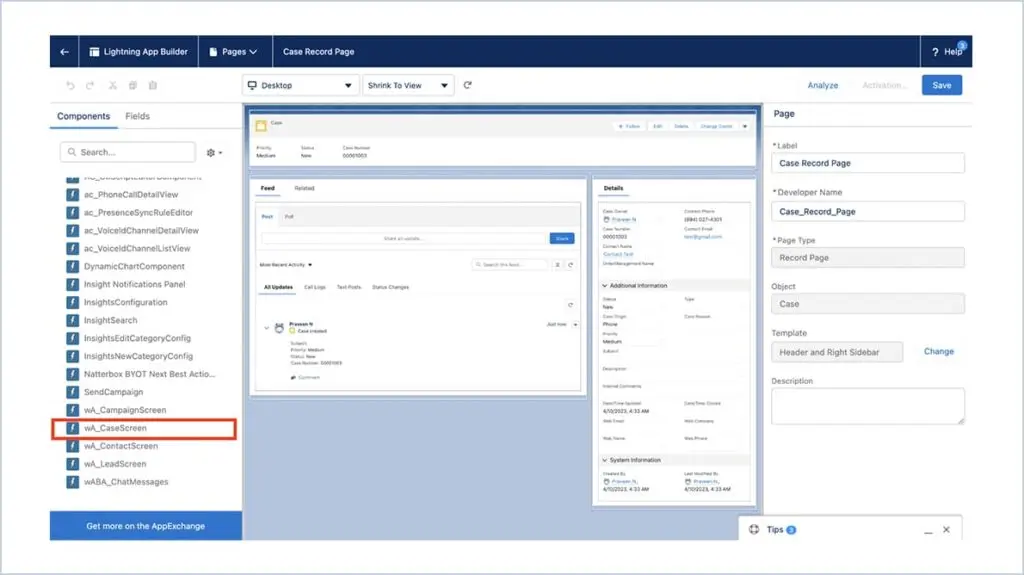Save the Case Record Page
Viewport: 1024px width, 575px height.
[x=942, y=85]
